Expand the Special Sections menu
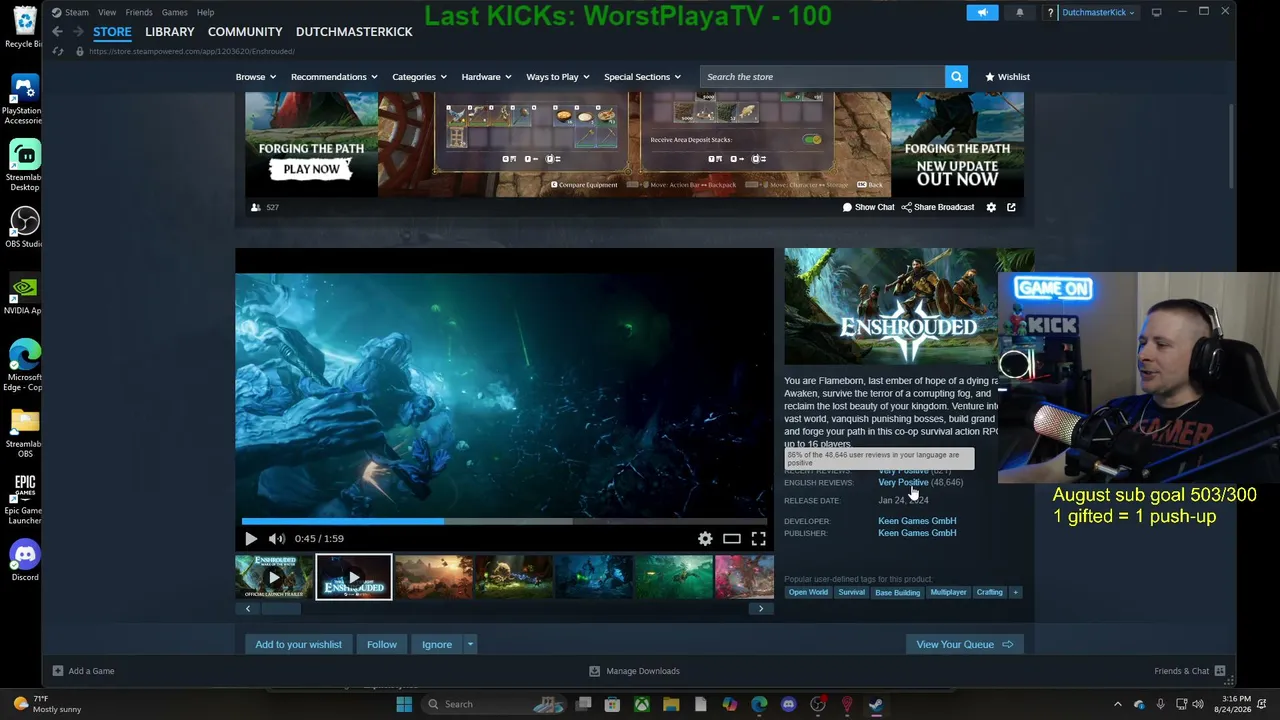This screenshot has height=720, width=1280. pyautogui.click(x=642, y=77)
